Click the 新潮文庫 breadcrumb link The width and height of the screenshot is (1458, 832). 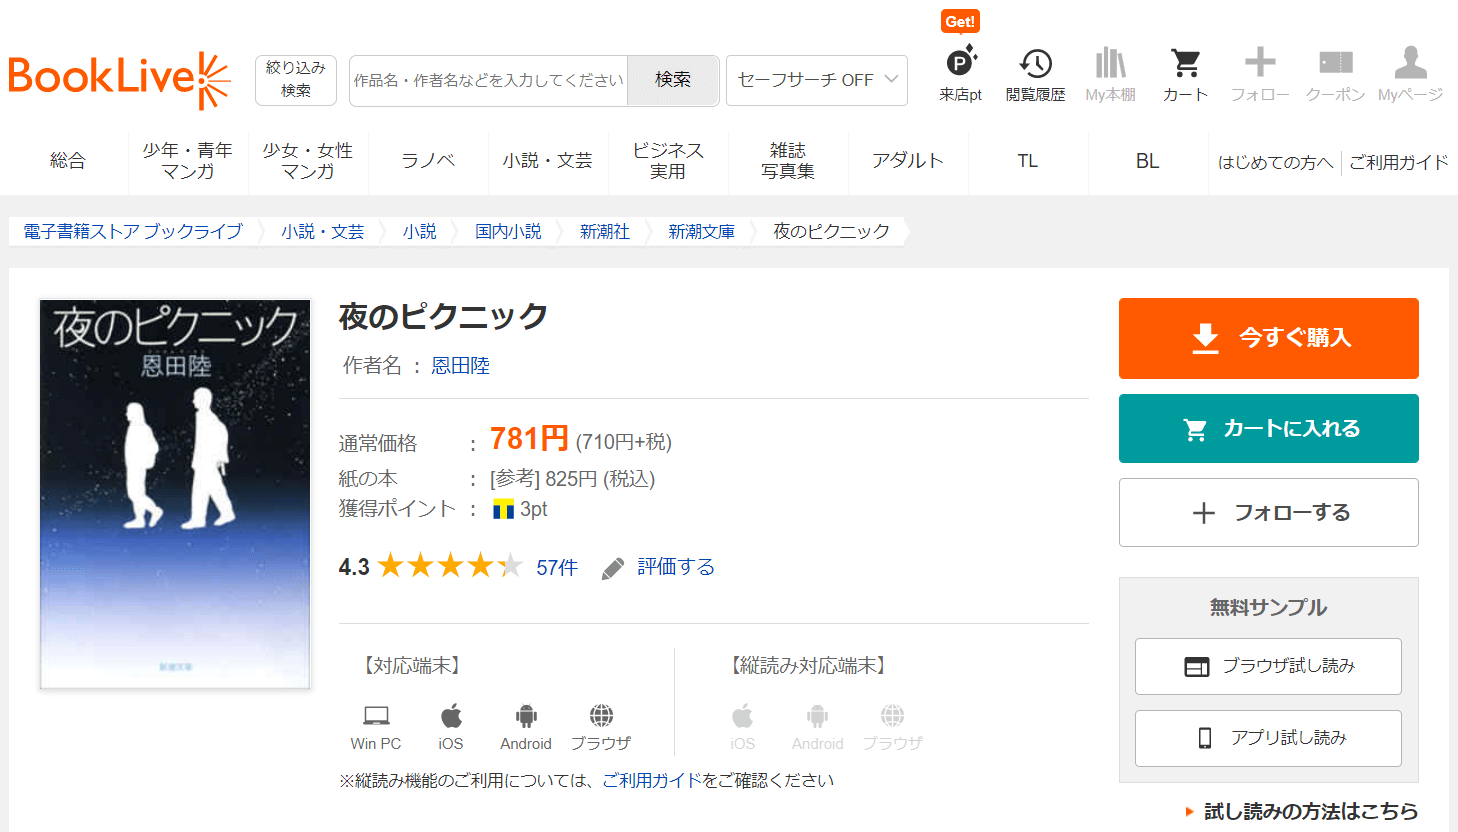[701, 232]
